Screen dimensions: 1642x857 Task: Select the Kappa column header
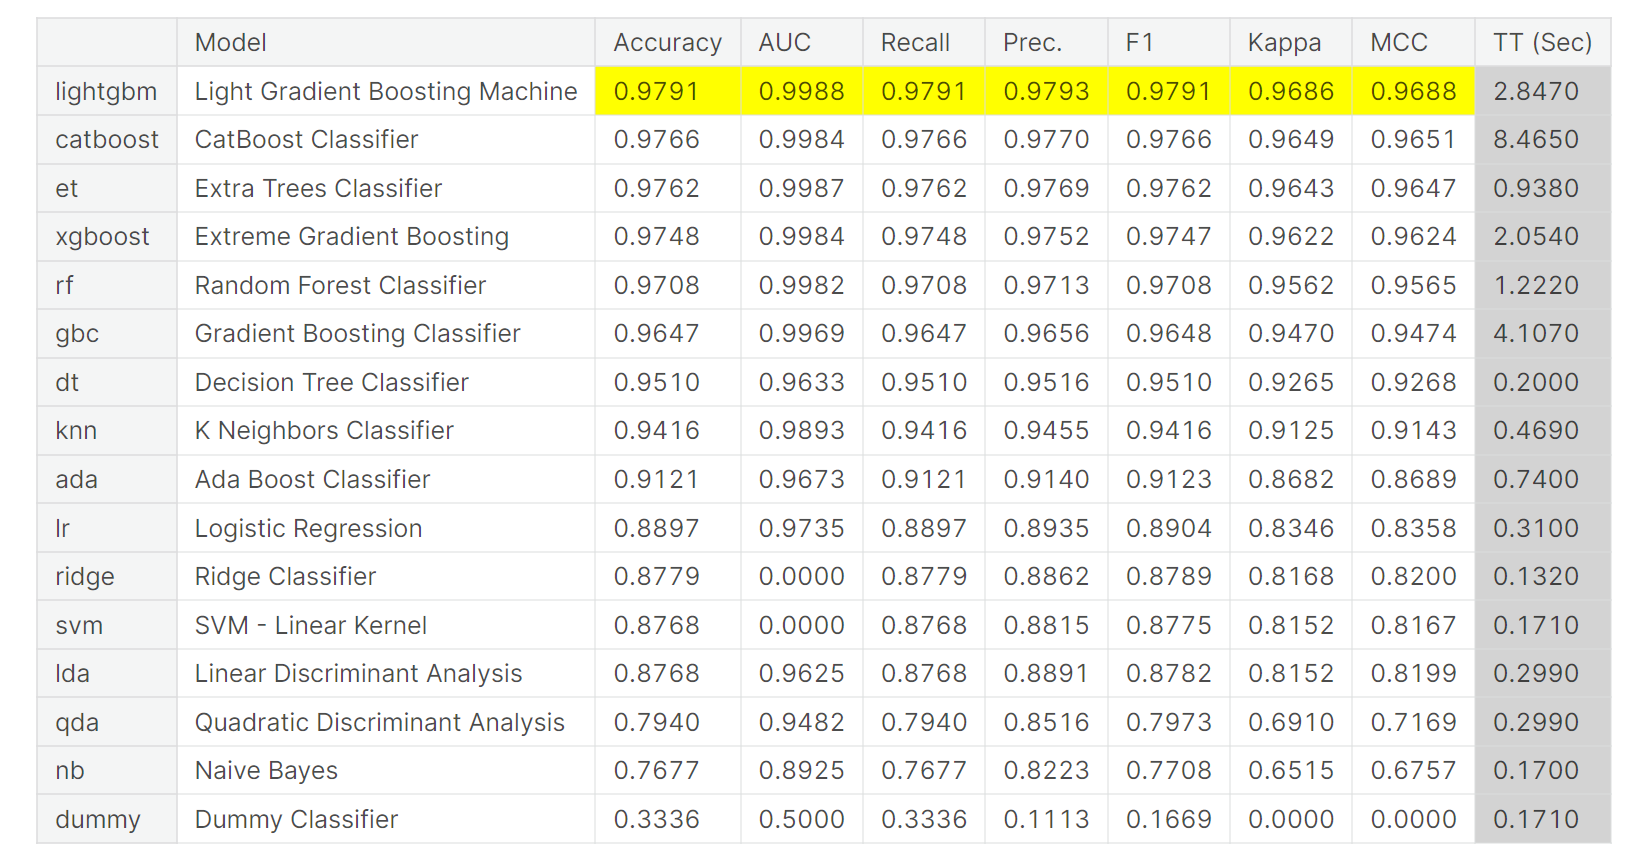point(1284,43)
